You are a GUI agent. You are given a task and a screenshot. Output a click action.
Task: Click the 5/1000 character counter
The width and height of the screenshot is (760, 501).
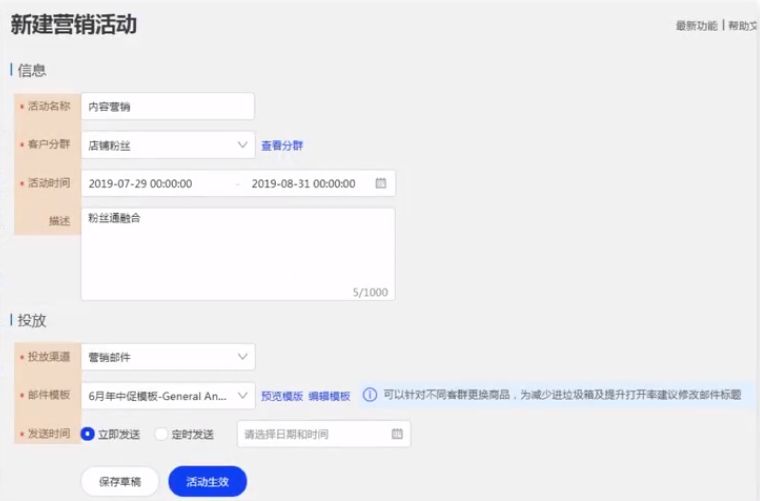tap(370, 292)
